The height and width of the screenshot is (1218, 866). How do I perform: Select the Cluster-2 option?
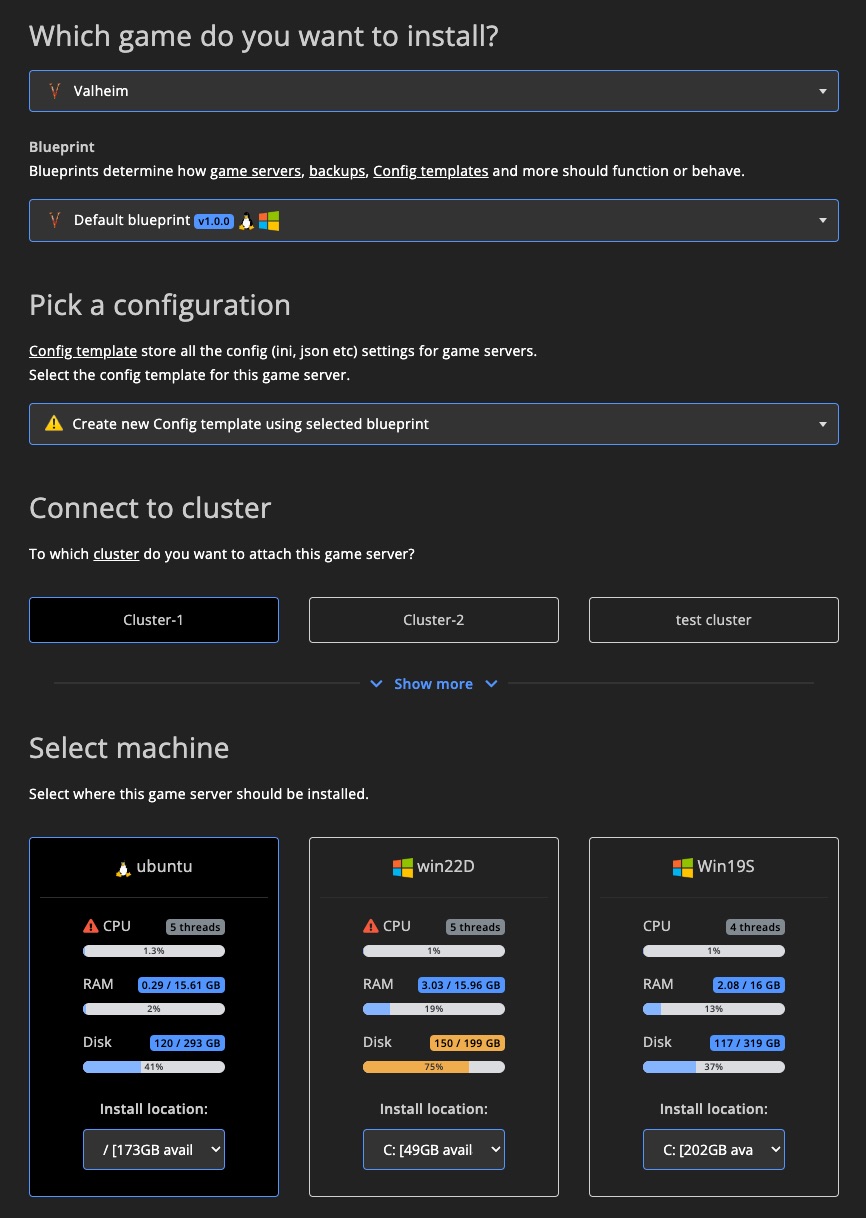(x=433, y=620)
